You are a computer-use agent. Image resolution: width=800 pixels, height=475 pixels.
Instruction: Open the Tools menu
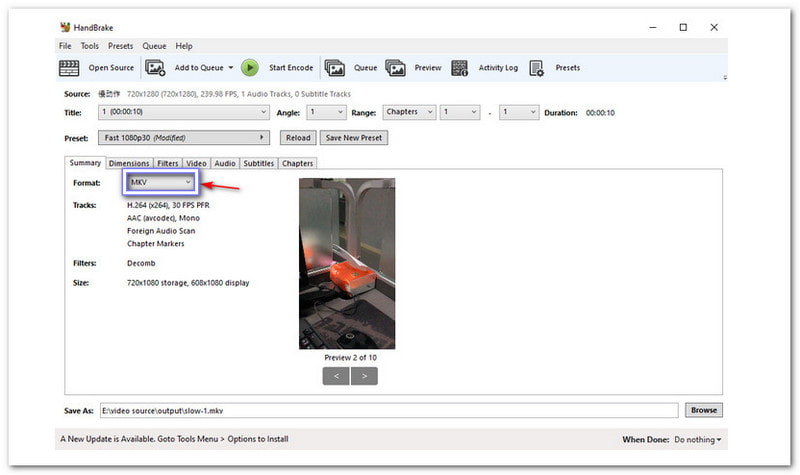click(89, 46)
